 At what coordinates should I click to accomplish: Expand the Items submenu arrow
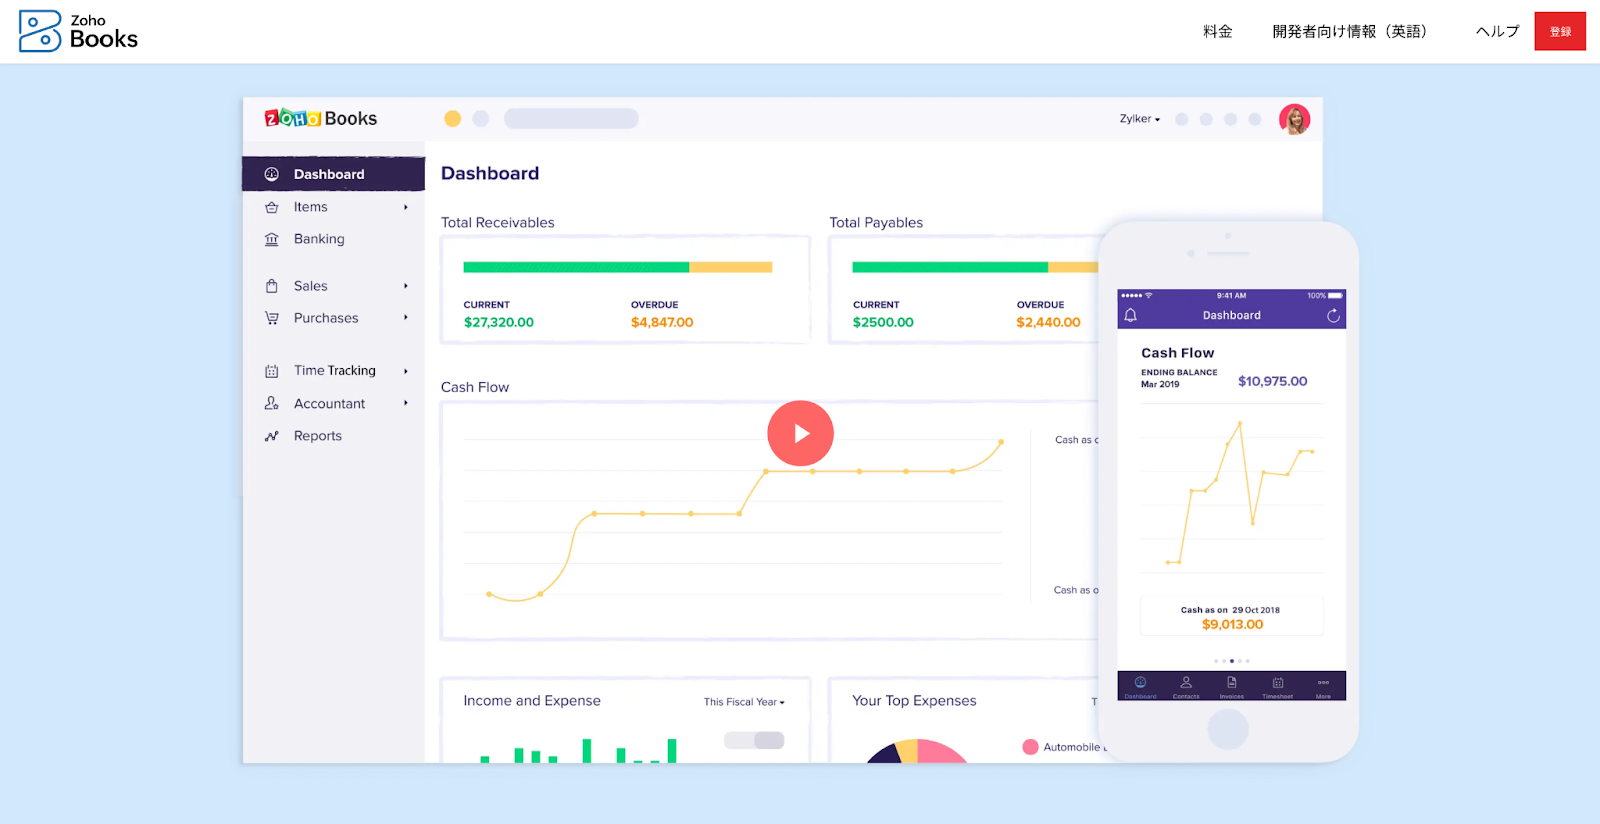coord(406,207)
